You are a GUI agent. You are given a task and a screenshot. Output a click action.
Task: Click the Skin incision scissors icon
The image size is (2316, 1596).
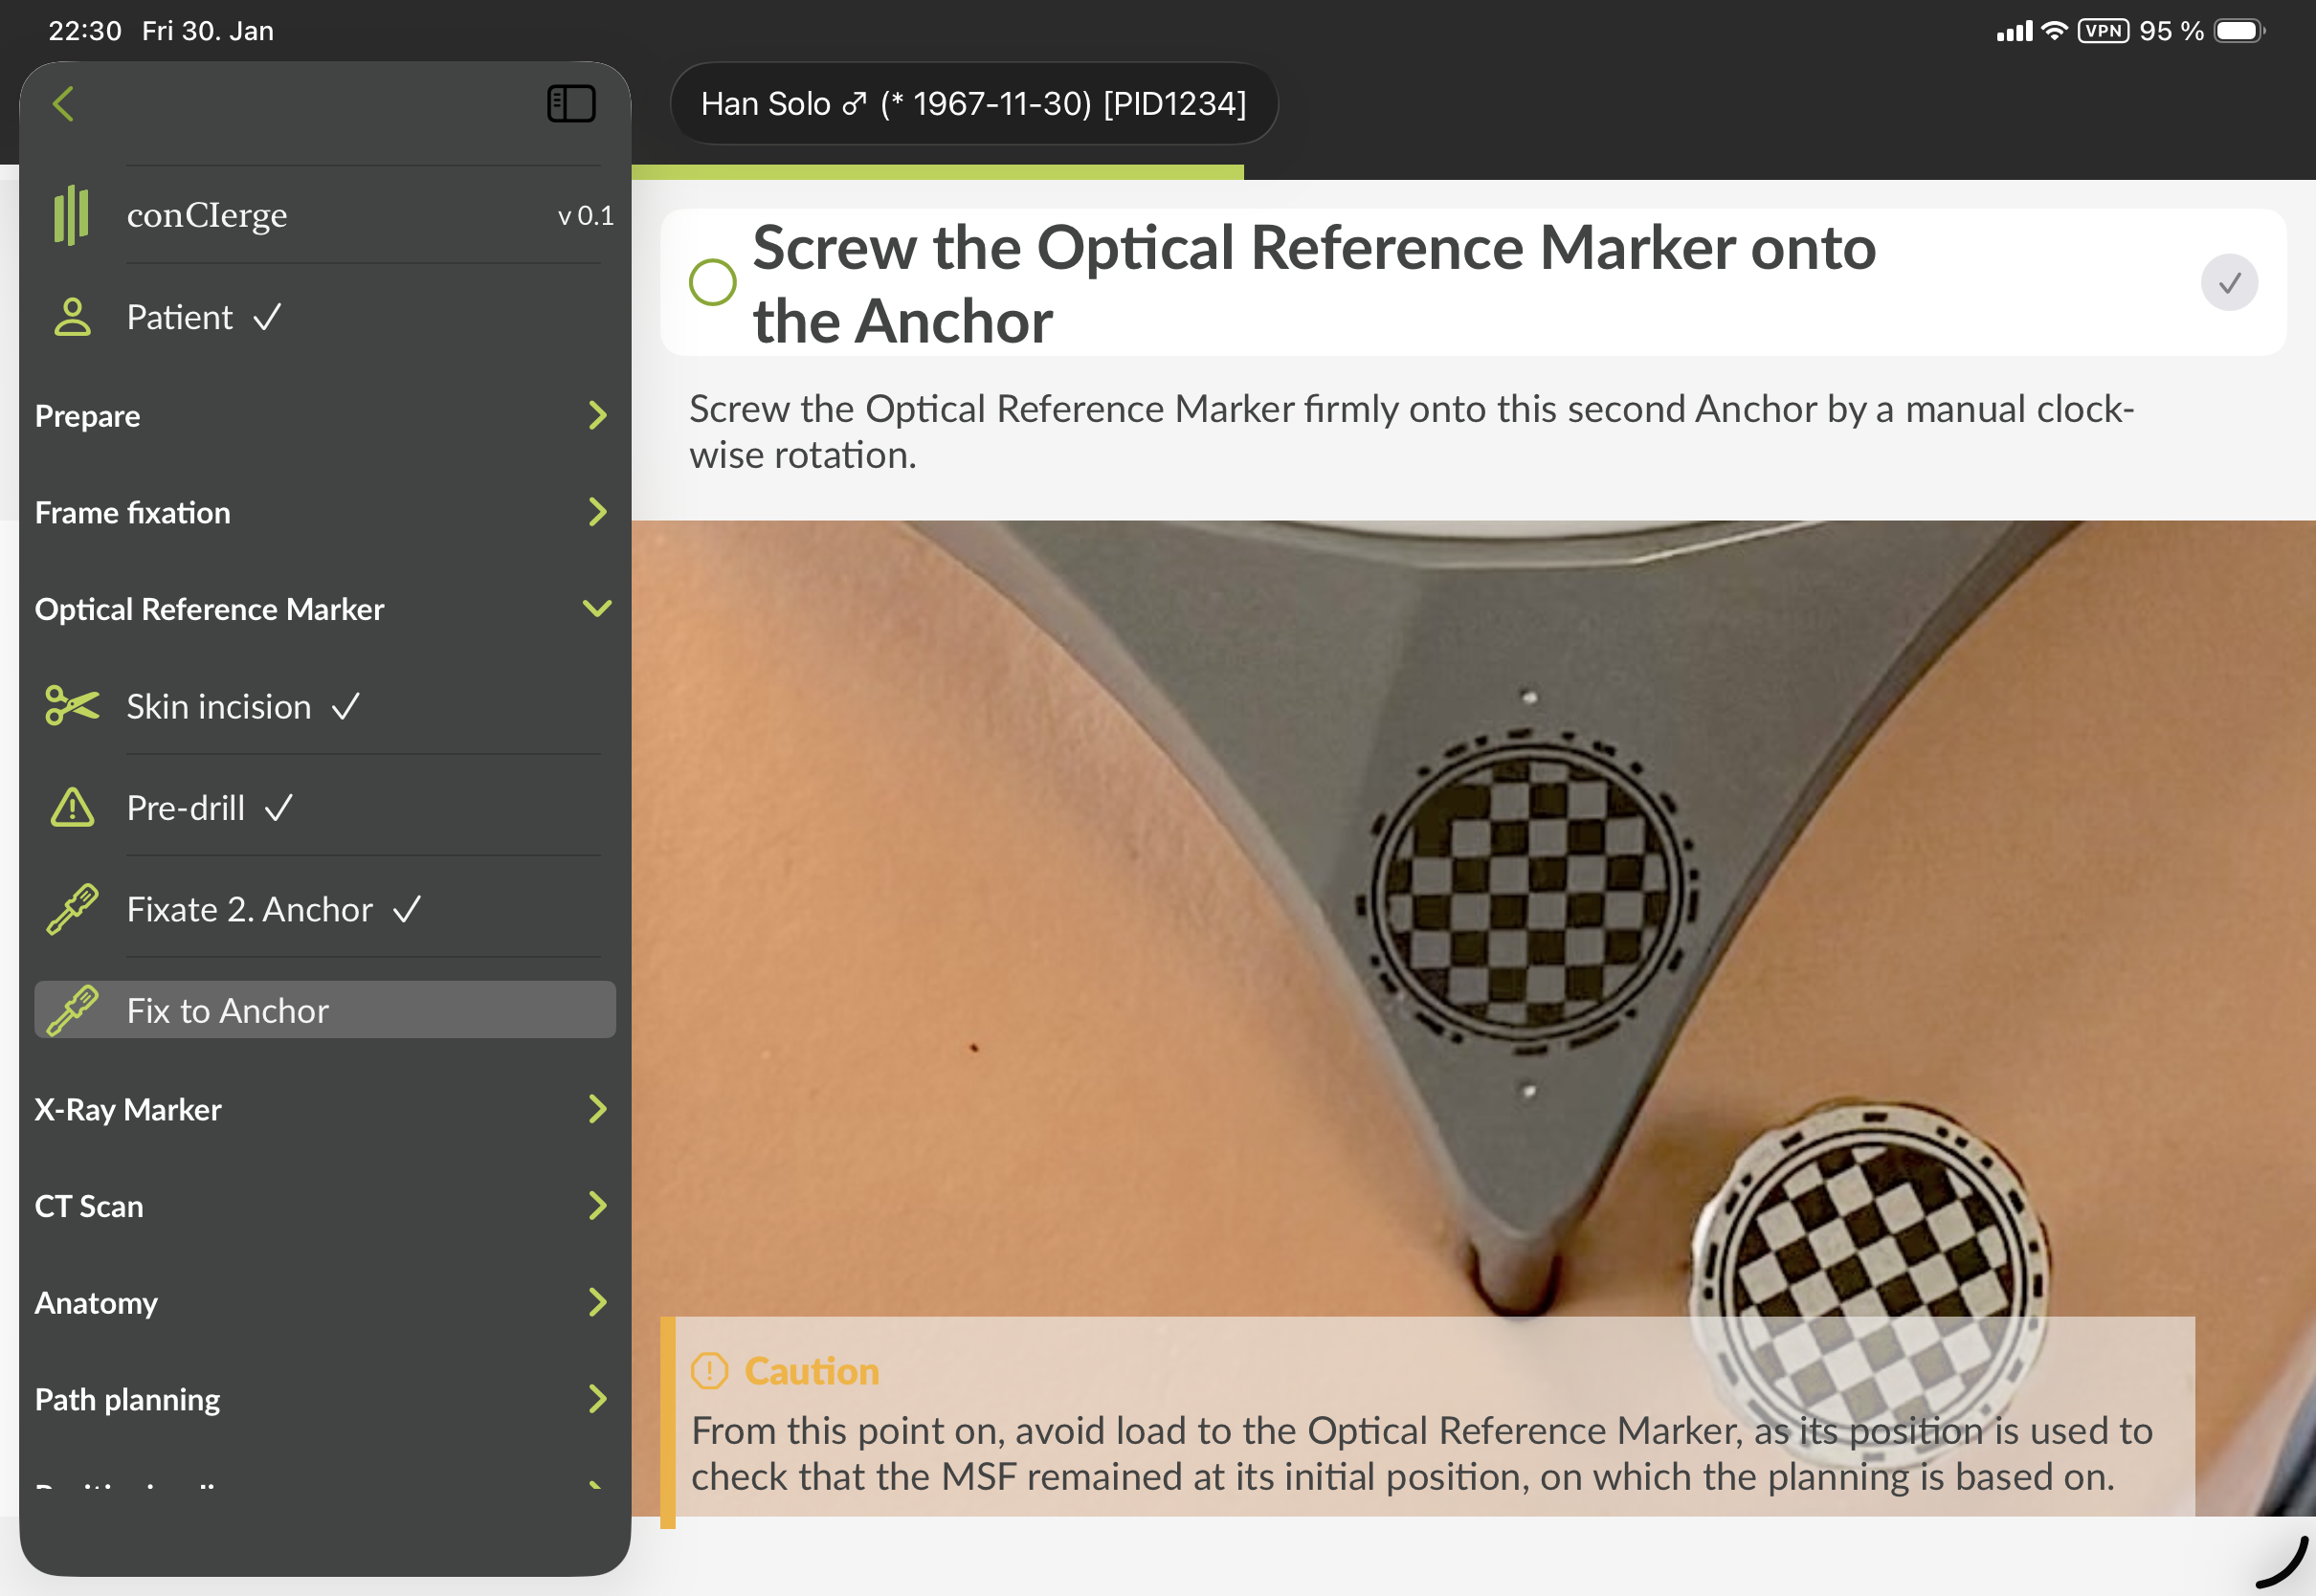point(72,706)
